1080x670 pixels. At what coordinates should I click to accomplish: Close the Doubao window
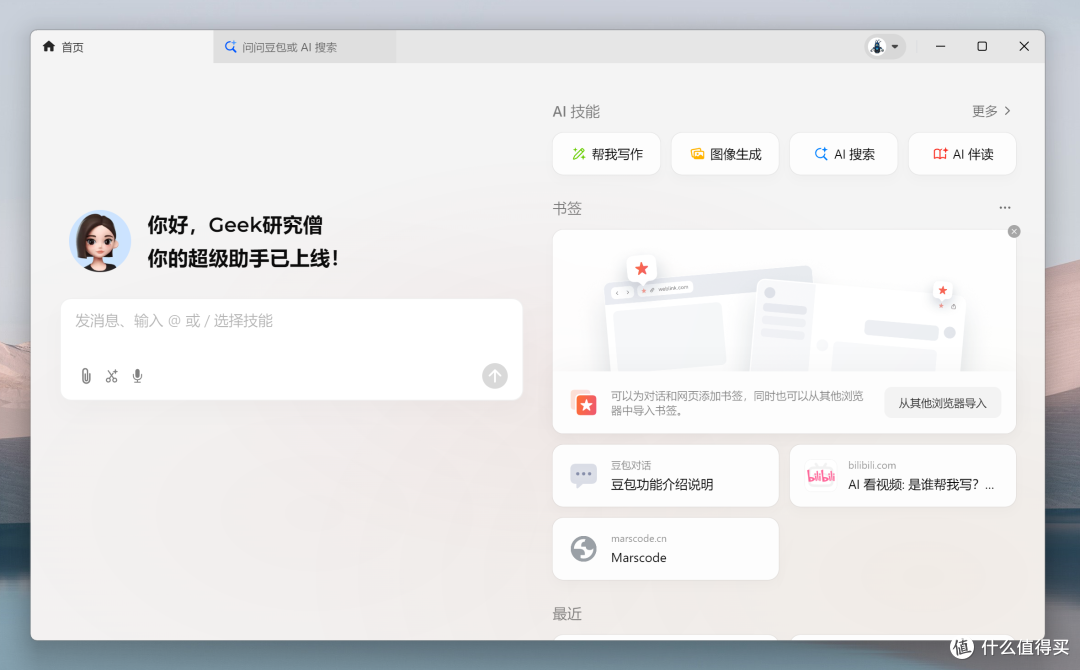(1024, 47)
